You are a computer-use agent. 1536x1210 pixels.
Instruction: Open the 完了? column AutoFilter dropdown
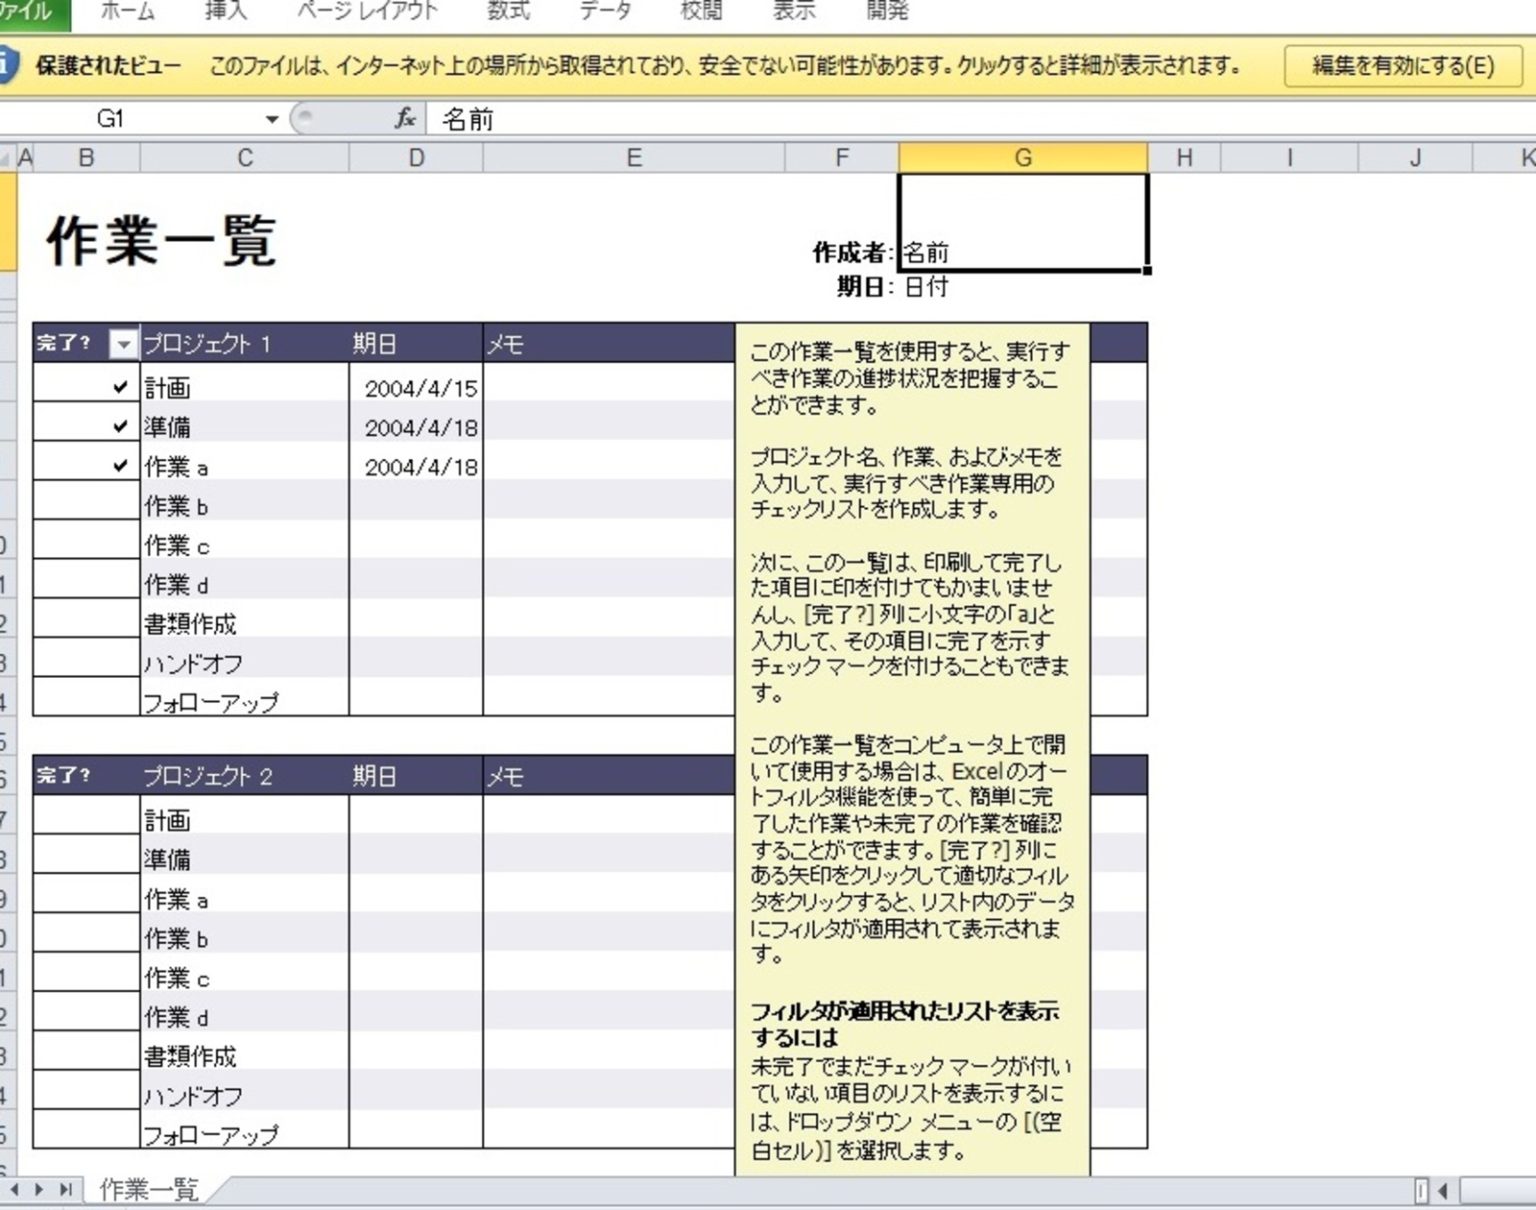click(x=124, y=343)
